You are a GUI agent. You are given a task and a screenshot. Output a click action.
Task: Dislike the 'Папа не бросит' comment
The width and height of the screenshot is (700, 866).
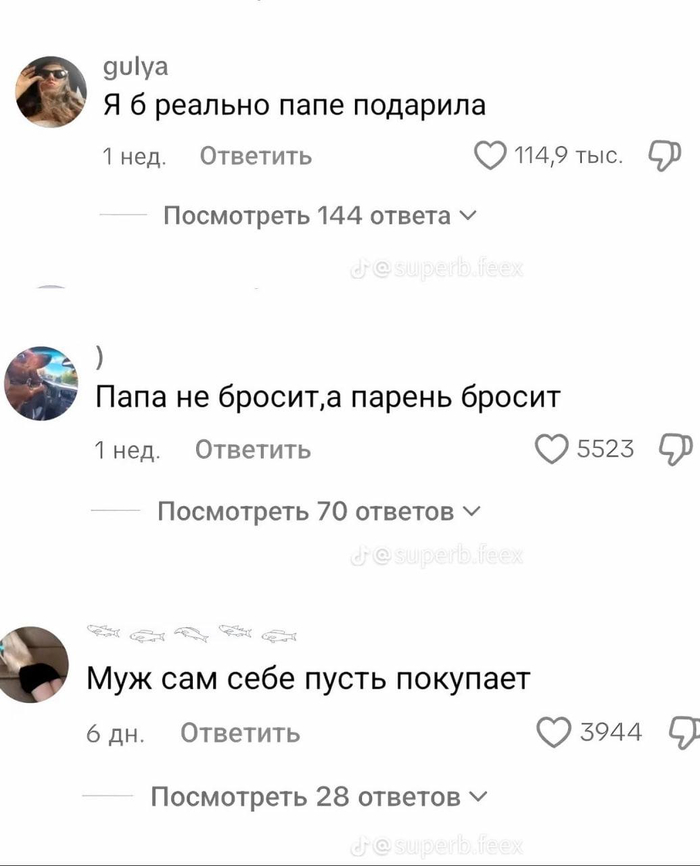[x=675, y=449]
